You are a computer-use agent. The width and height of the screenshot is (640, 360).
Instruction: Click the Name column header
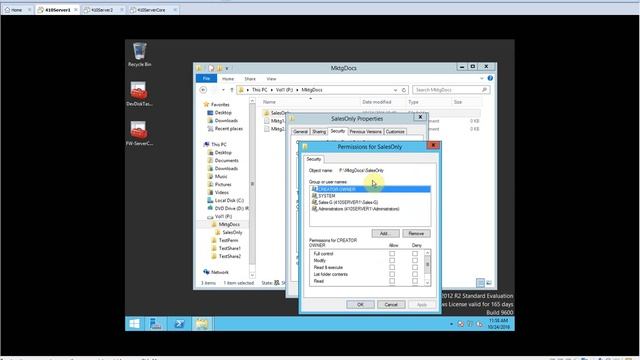269,102
